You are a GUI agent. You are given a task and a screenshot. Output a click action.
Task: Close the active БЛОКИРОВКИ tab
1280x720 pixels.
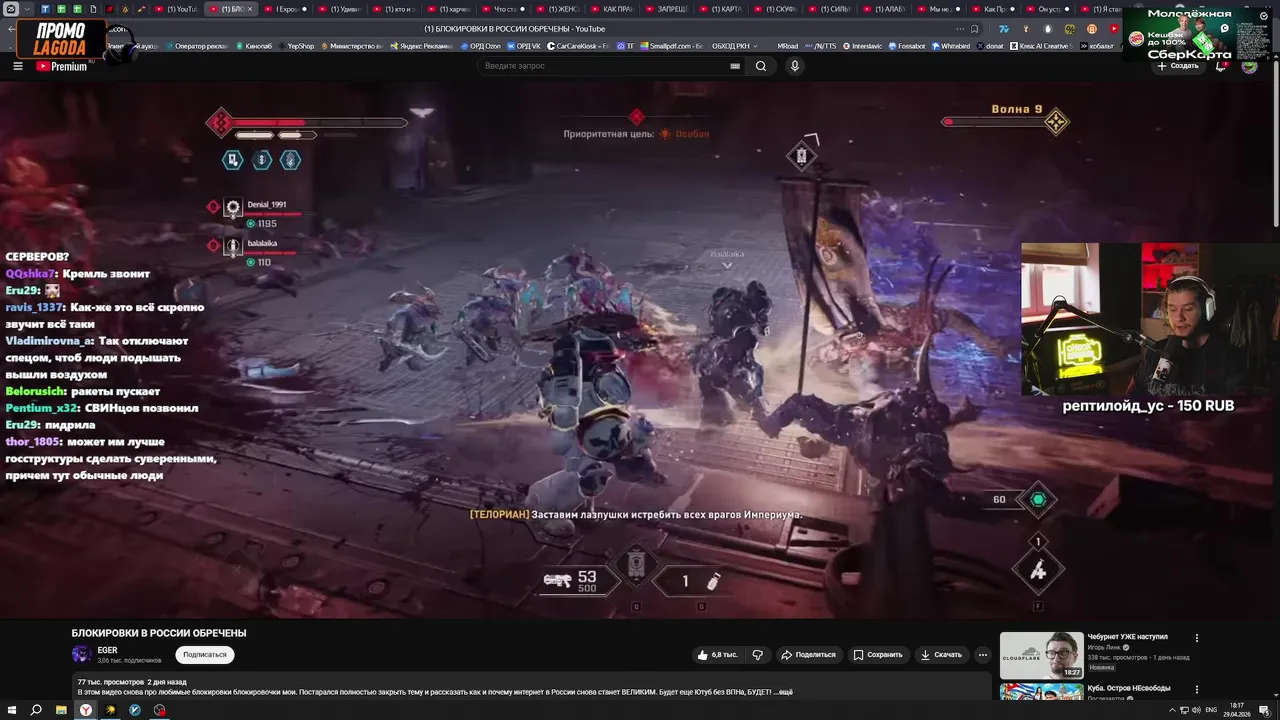[x=250, y=9]
